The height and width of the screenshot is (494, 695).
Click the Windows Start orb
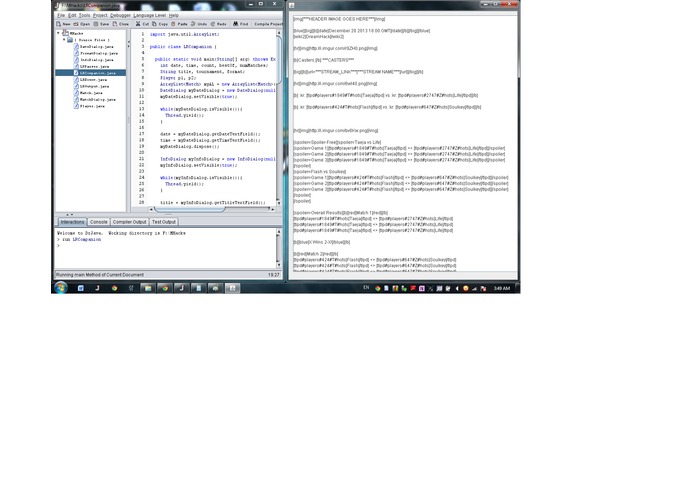pyautogui.click(x=61, y=288)
